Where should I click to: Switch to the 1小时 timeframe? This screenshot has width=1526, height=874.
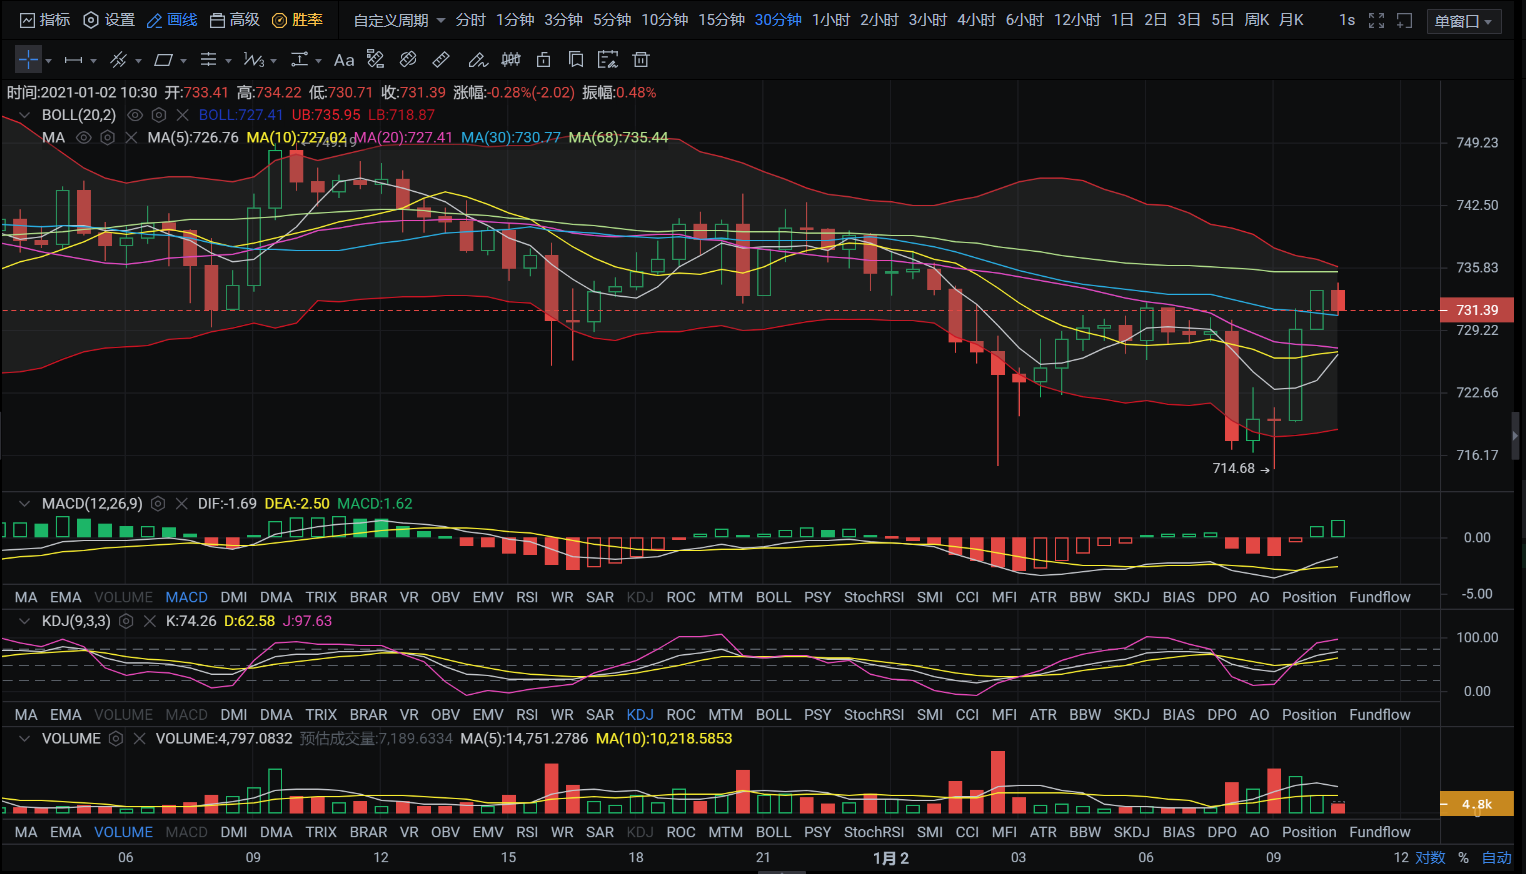830,20
